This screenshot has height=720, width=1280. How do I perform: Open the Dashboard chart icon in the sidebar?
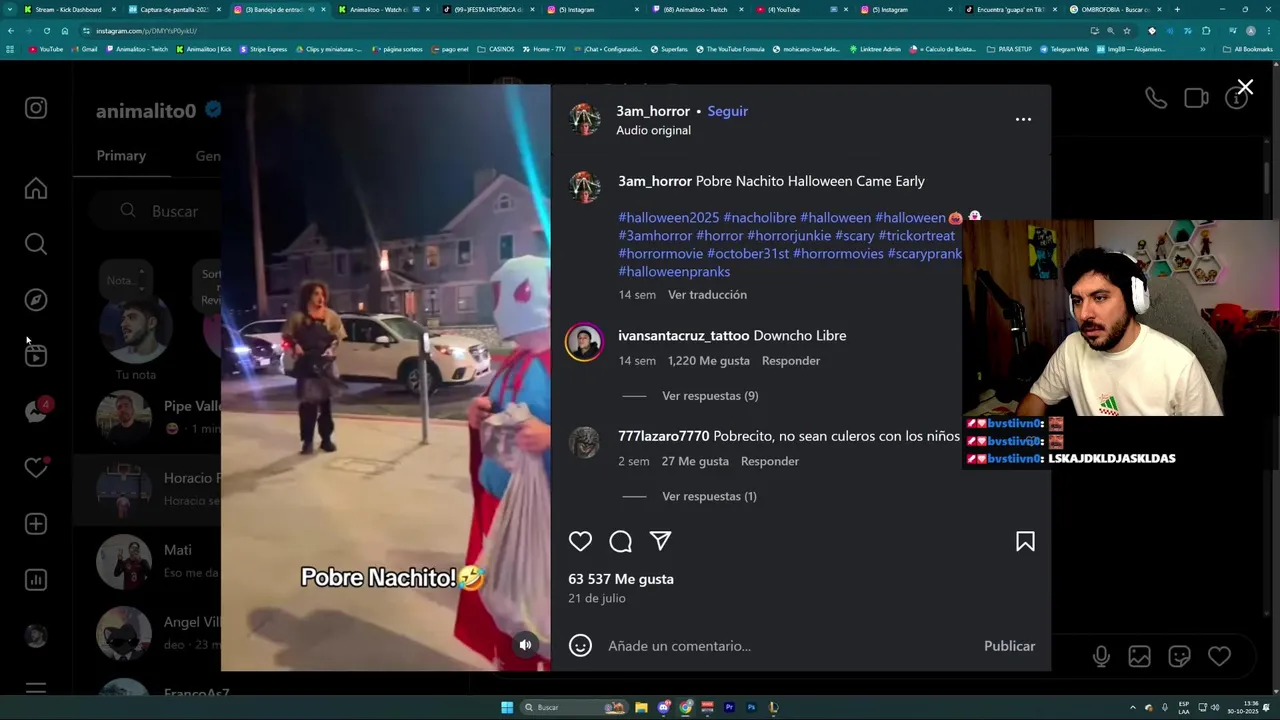36,580
